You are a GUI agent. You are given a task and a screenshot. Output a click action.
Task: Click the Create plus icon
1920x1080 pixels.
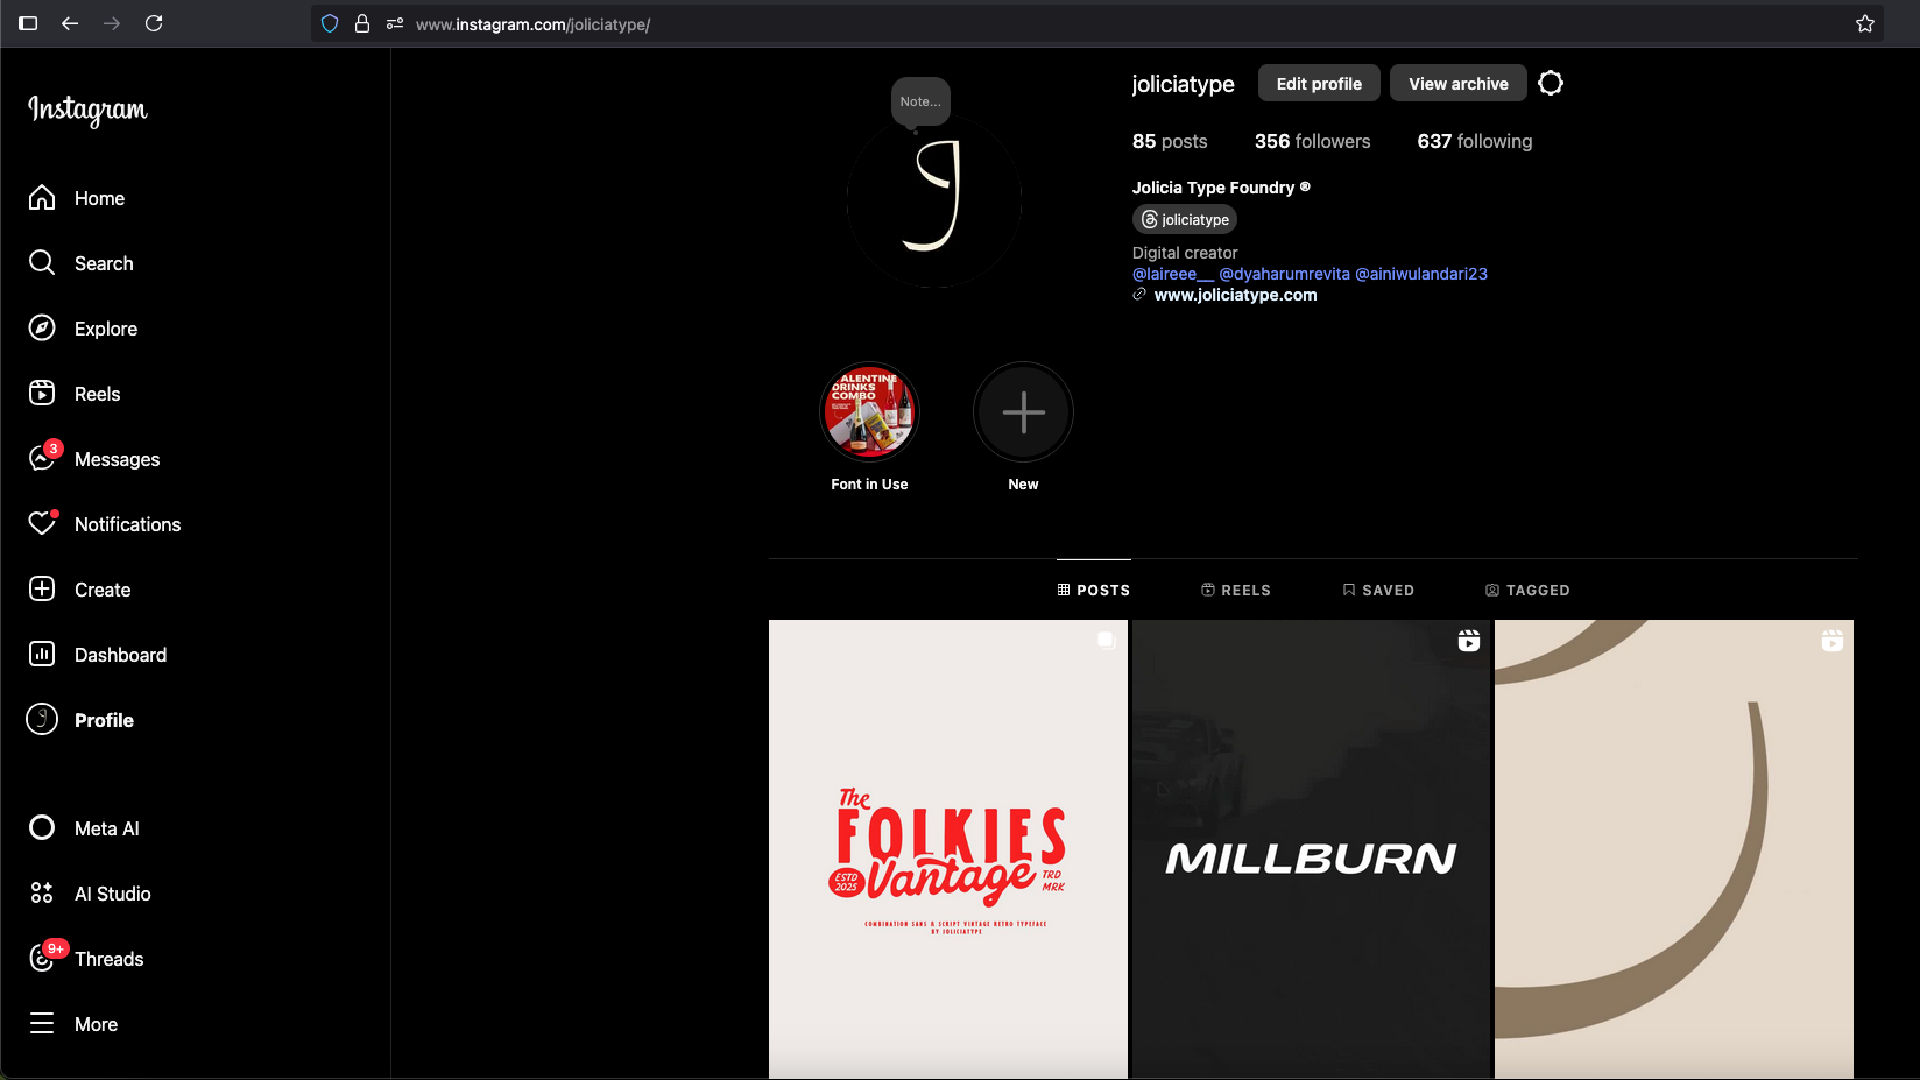click(42, 589)
